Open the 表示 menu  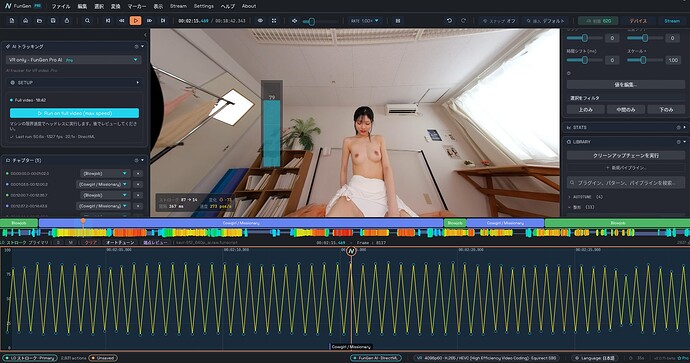point(158,6)
